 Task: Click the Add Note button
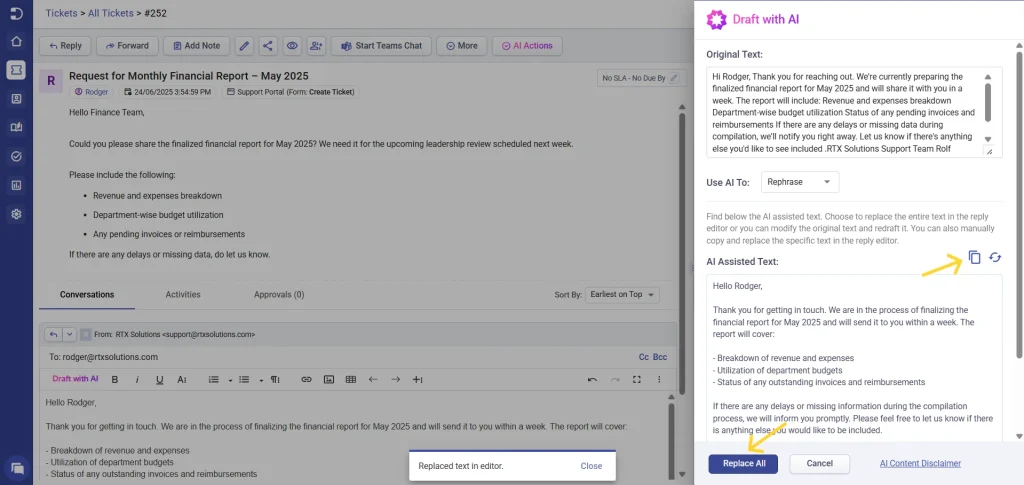197,46
